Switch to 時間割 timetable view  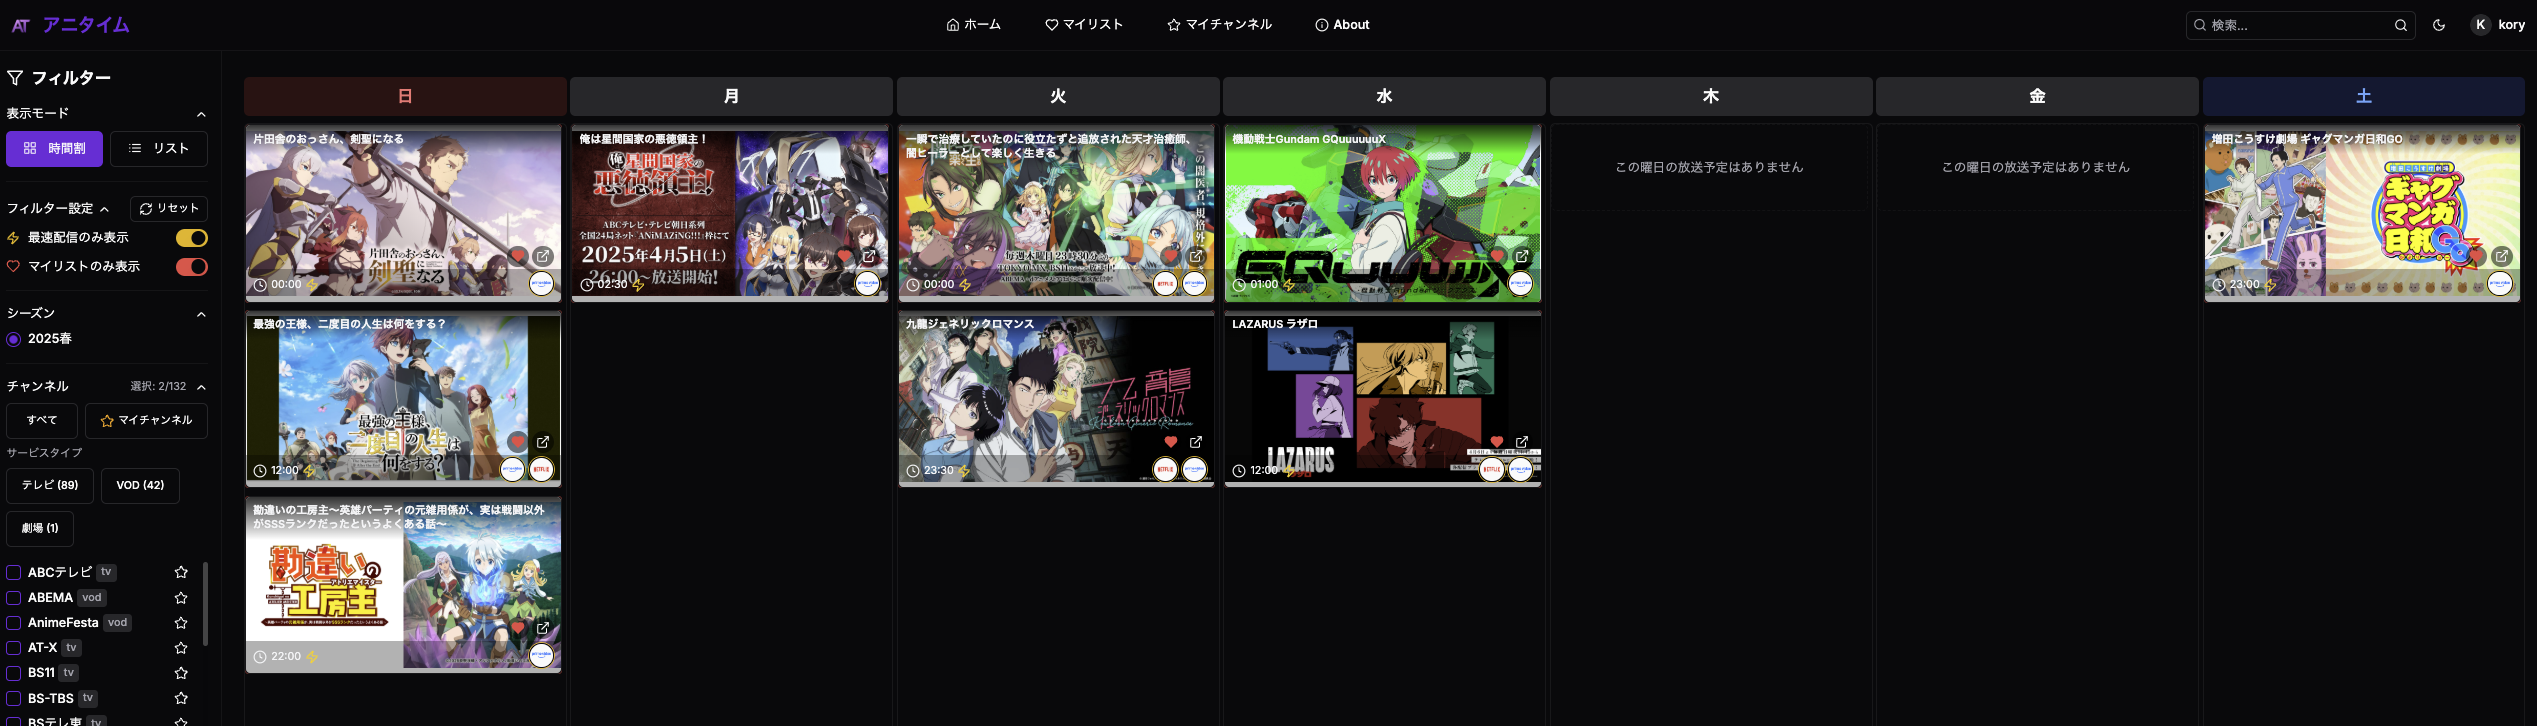[55, 149]
